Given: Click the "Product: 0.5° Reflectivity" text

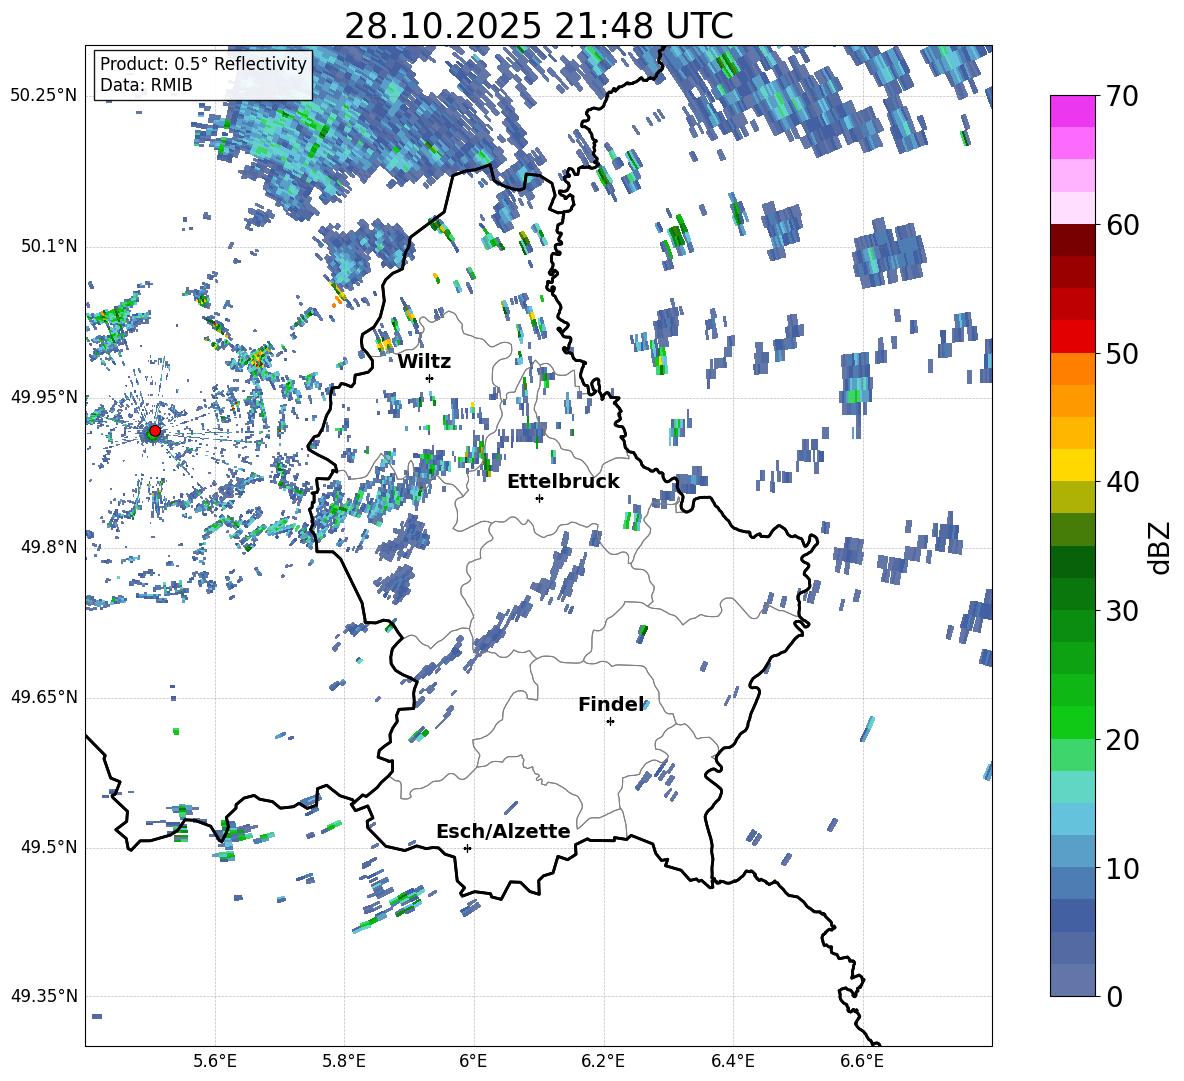Looking at the screenshot, I should coord(203,63).
